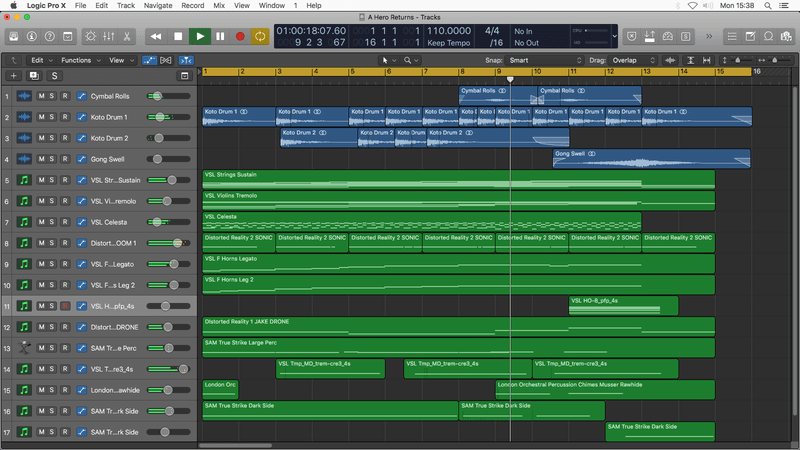
Task: Rewind the playhead
Action: tap(156, 36)
